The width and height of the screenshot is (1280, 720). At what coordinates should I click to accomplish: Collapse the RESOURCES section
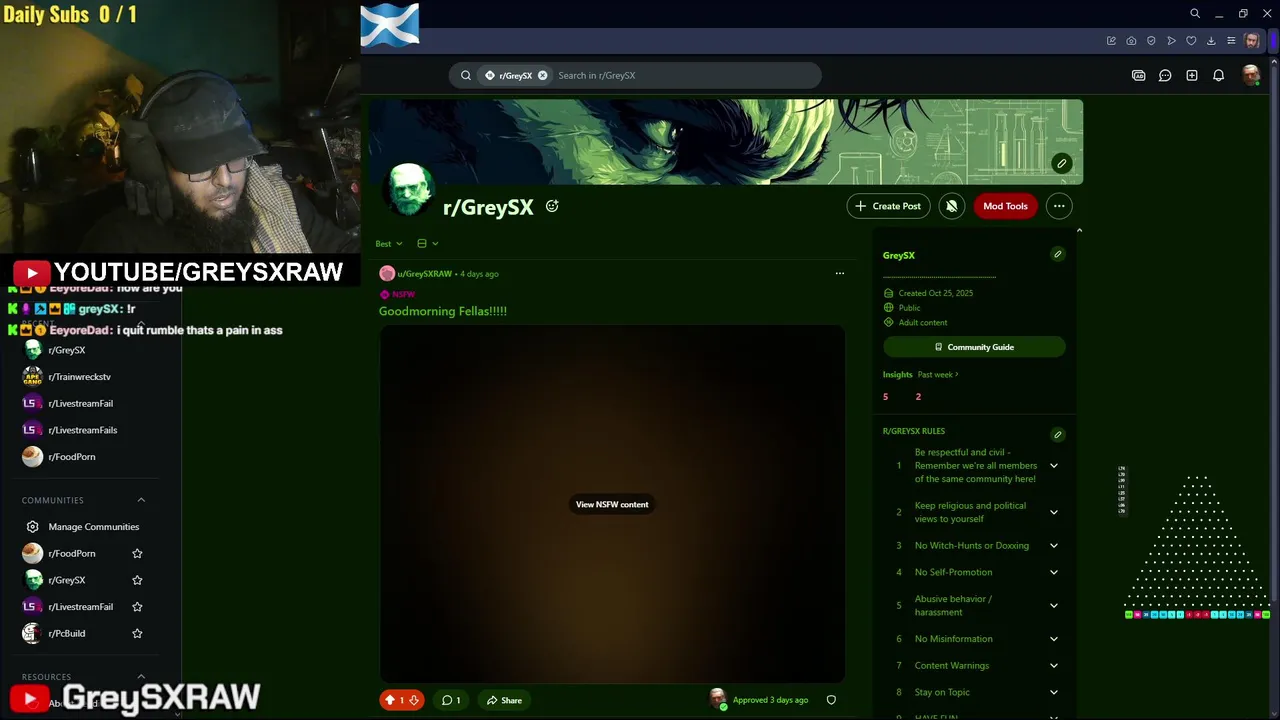141,677
